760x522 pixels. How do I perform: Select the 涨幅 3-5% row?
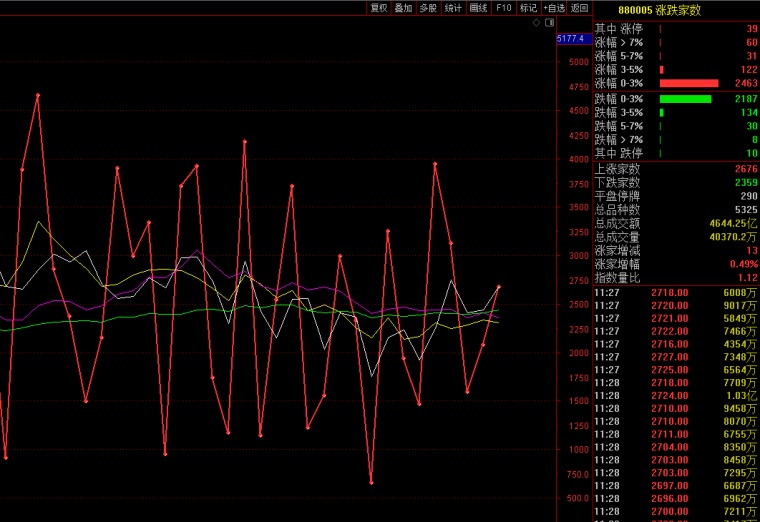point(676,69)
